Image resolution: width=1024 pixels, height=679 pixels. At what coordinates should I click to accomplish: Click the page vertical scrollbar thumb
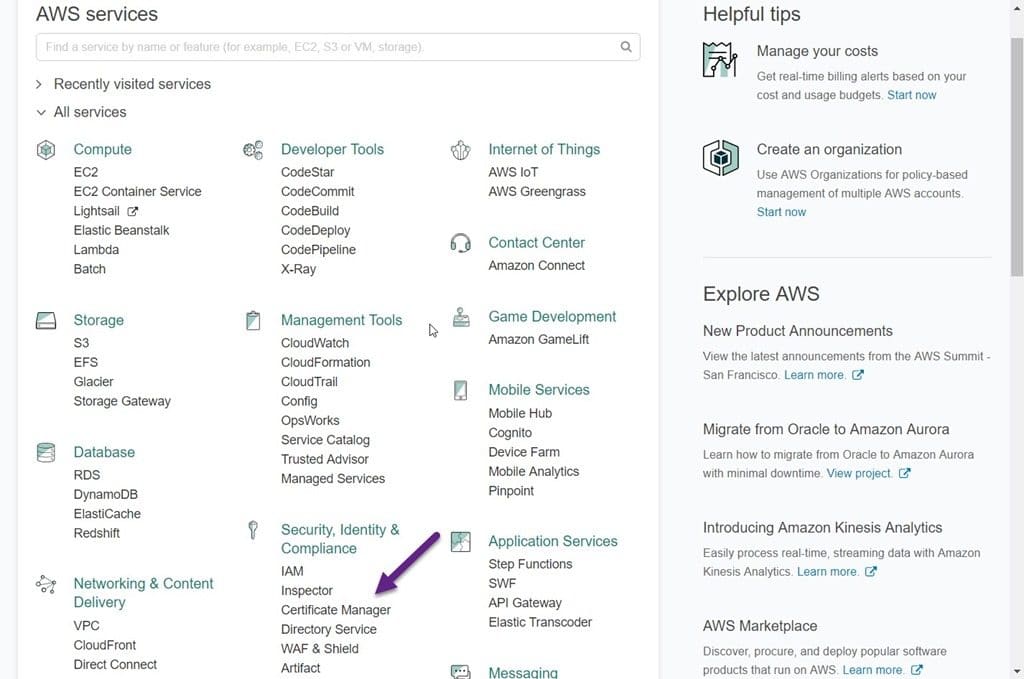click(x=1017, y=157)
